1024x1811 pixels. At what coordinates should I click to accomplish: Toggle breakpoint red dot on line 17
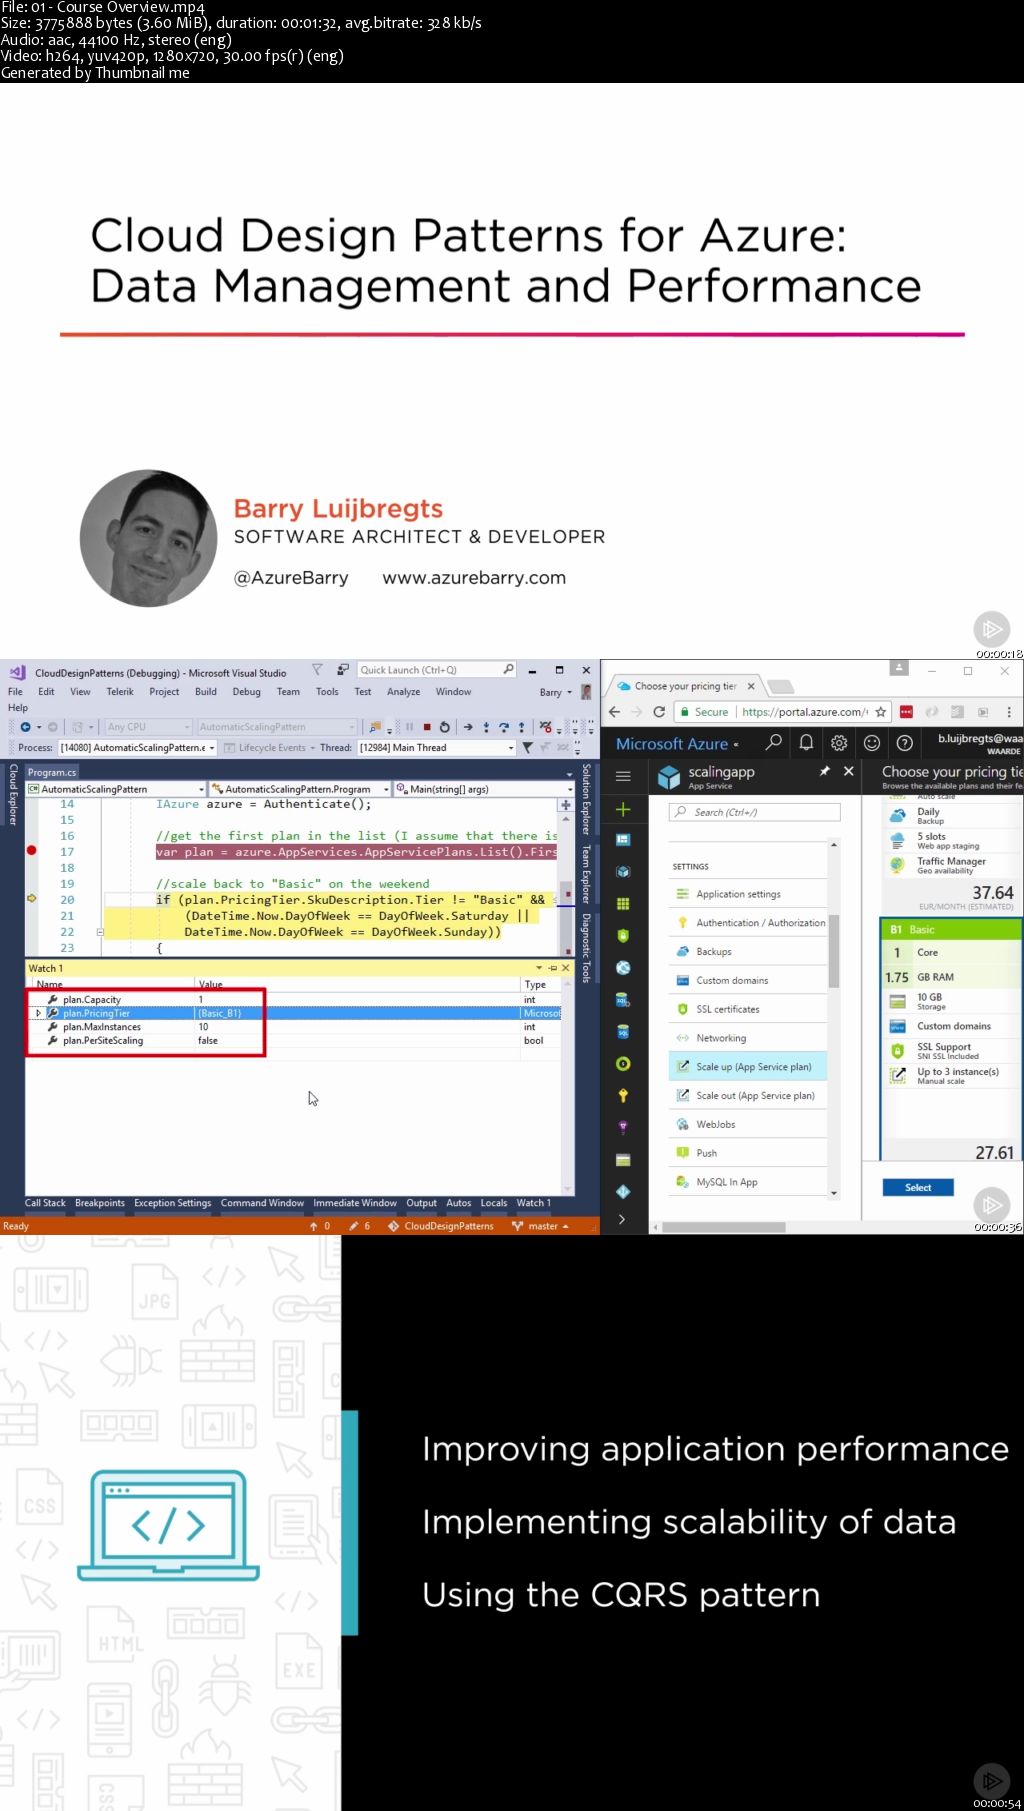coord(31,851)
